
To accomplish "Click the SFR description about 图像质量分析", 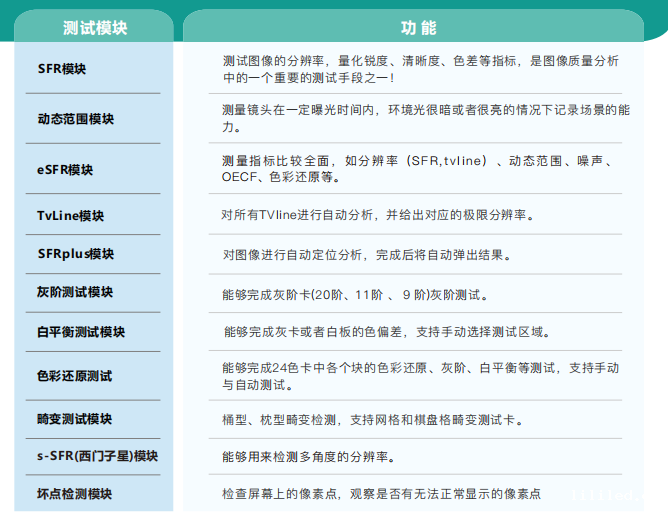I will (420, 69).
